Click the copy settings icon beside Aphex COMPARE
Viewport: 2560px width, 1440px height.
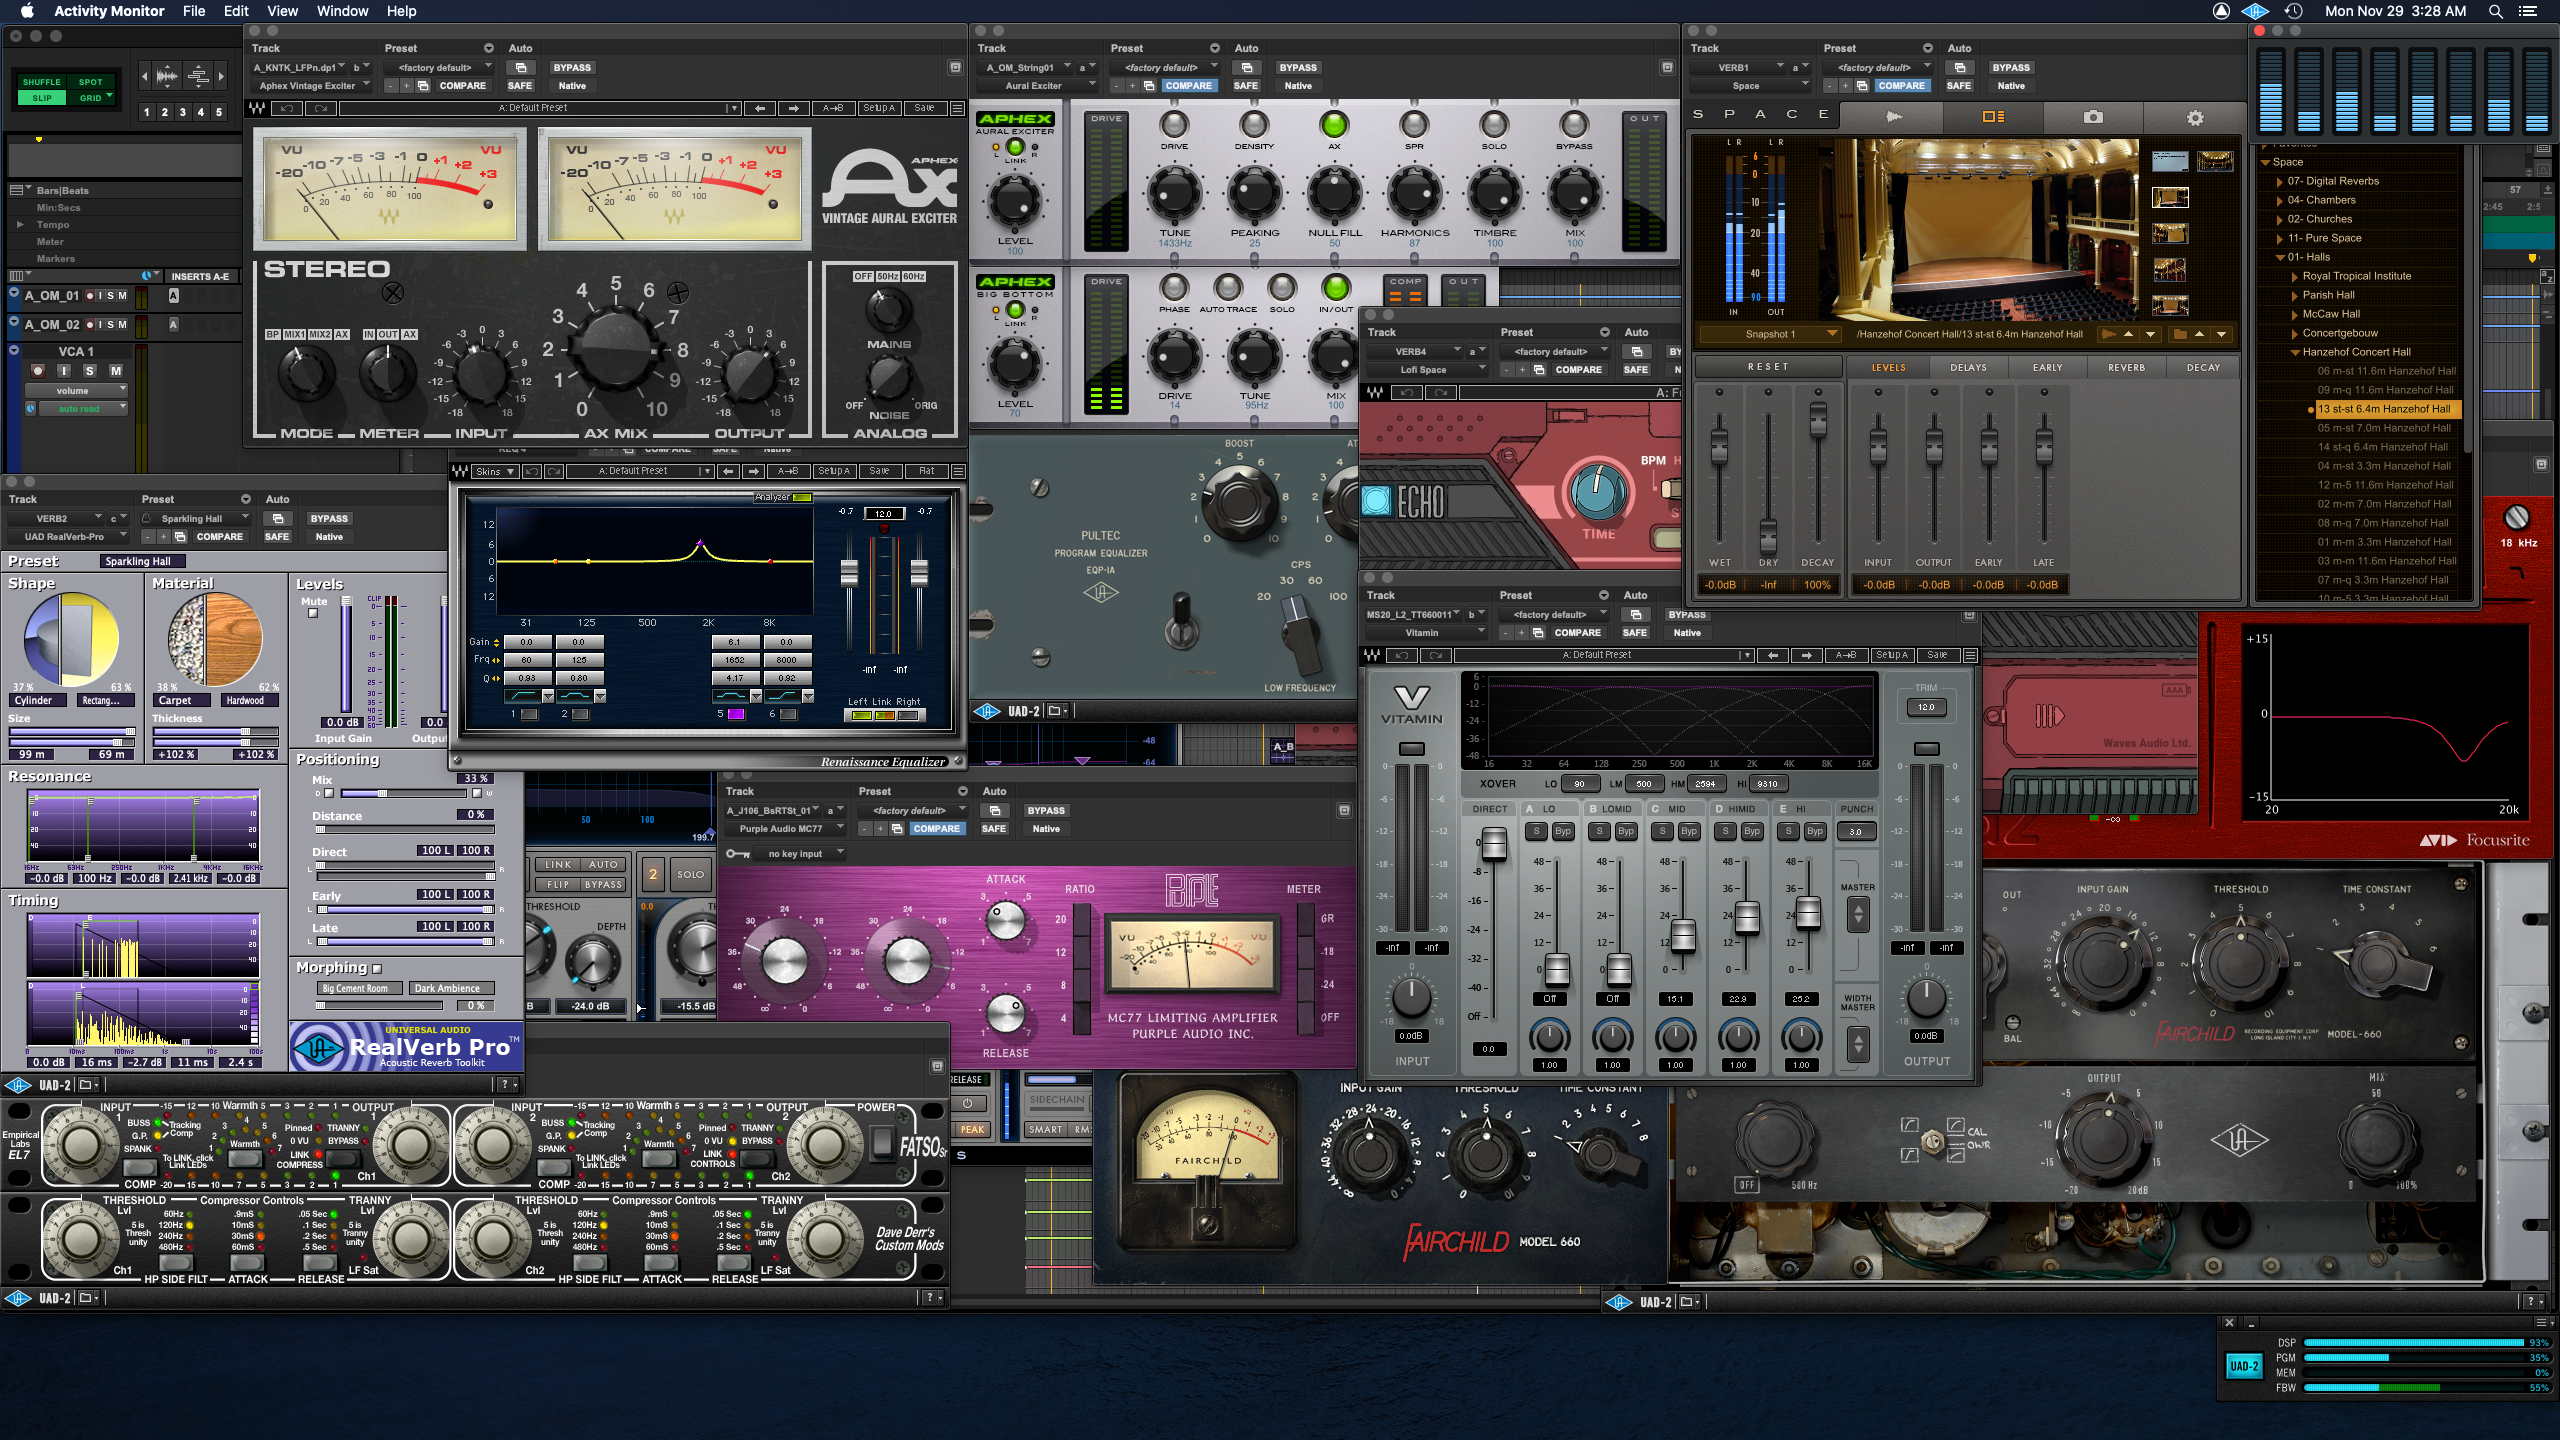(x=424, y=86)
